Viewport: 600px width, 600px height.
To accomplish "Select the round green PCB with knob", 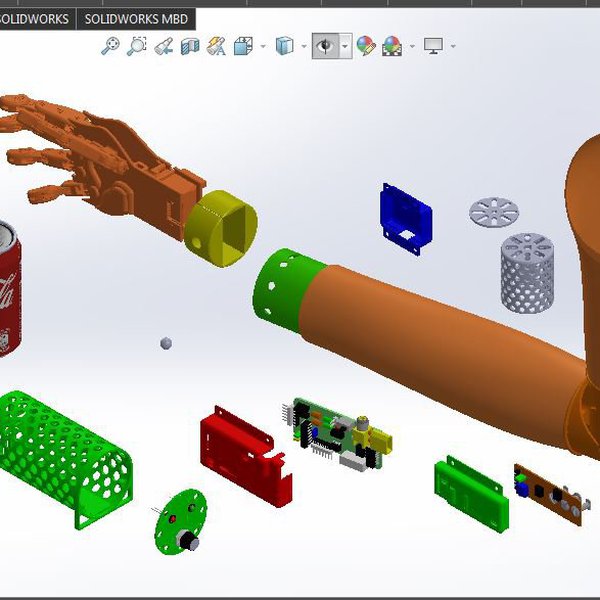I will [x=181, y=522].
